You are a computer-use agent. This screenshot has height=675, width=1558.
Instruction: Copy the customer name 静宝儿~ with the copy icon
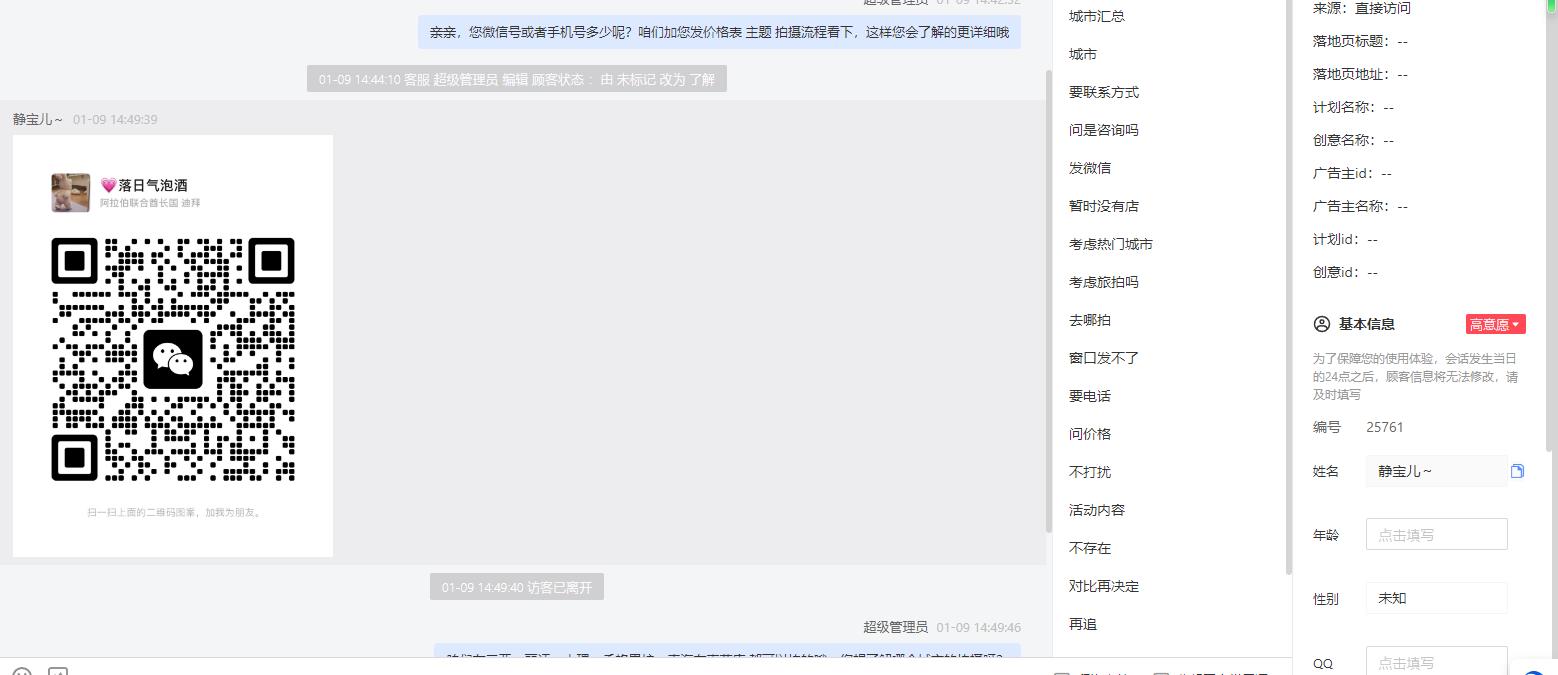pyautogui.click(x=1517, y=471)
